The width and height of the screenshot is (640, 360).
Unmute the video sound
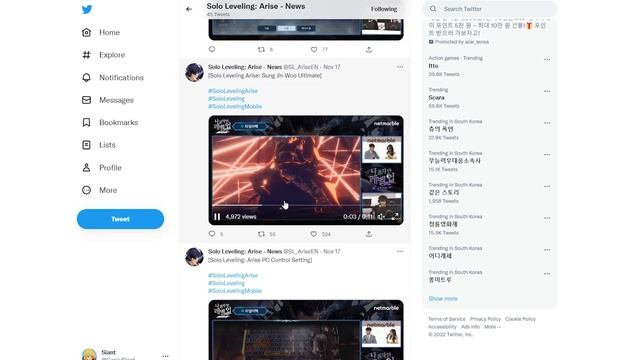click(x=381, y=217)
